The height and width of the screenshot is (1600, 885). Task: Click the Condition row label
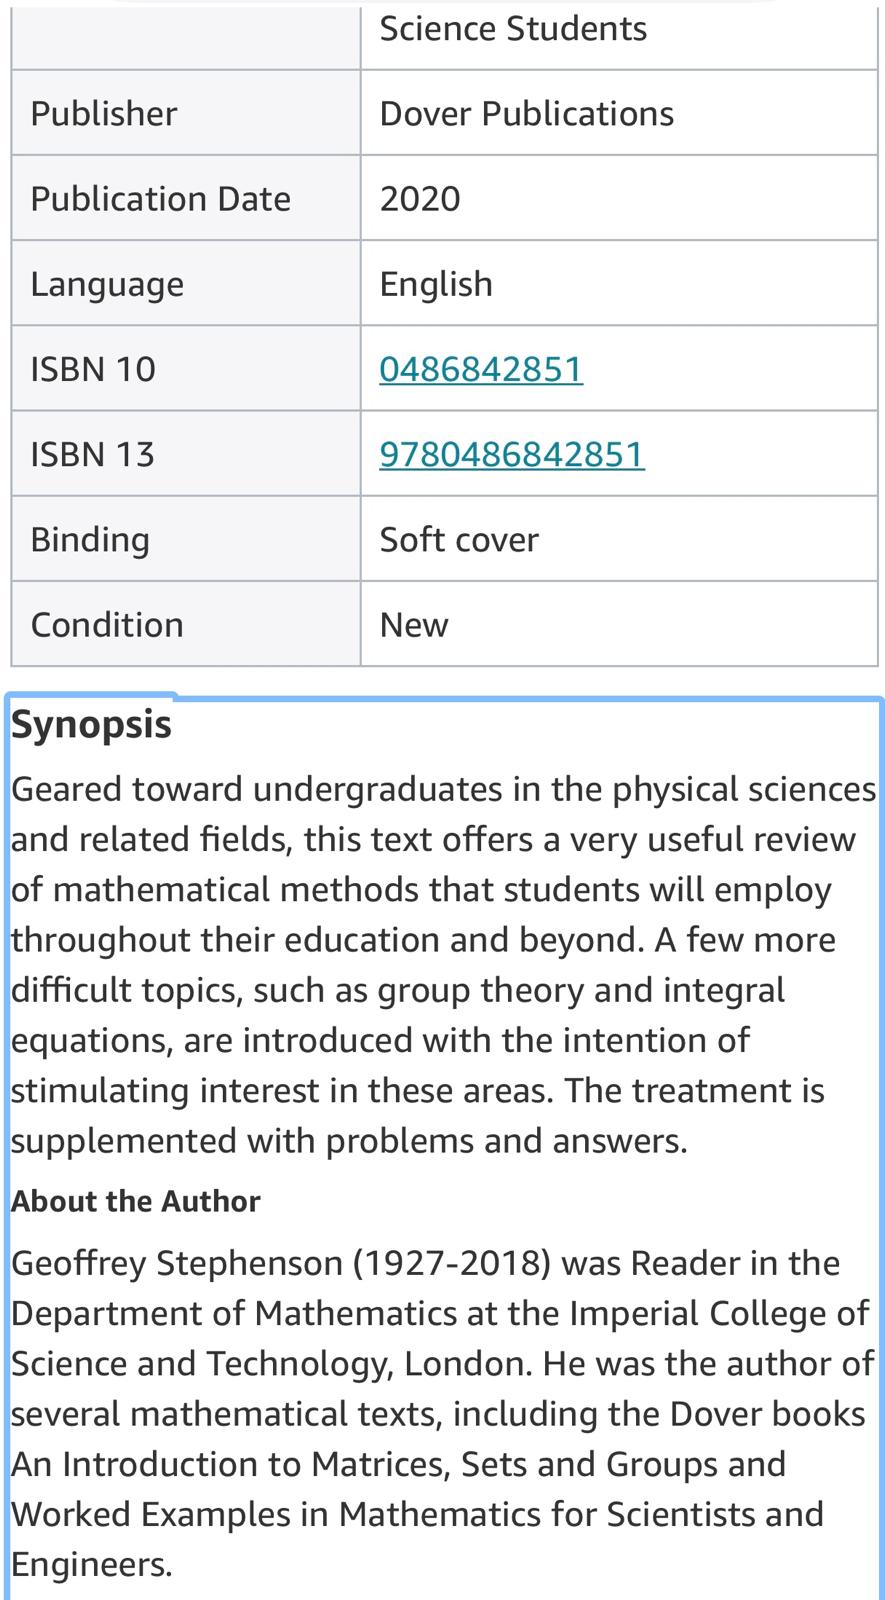click(x=107, y=625)
